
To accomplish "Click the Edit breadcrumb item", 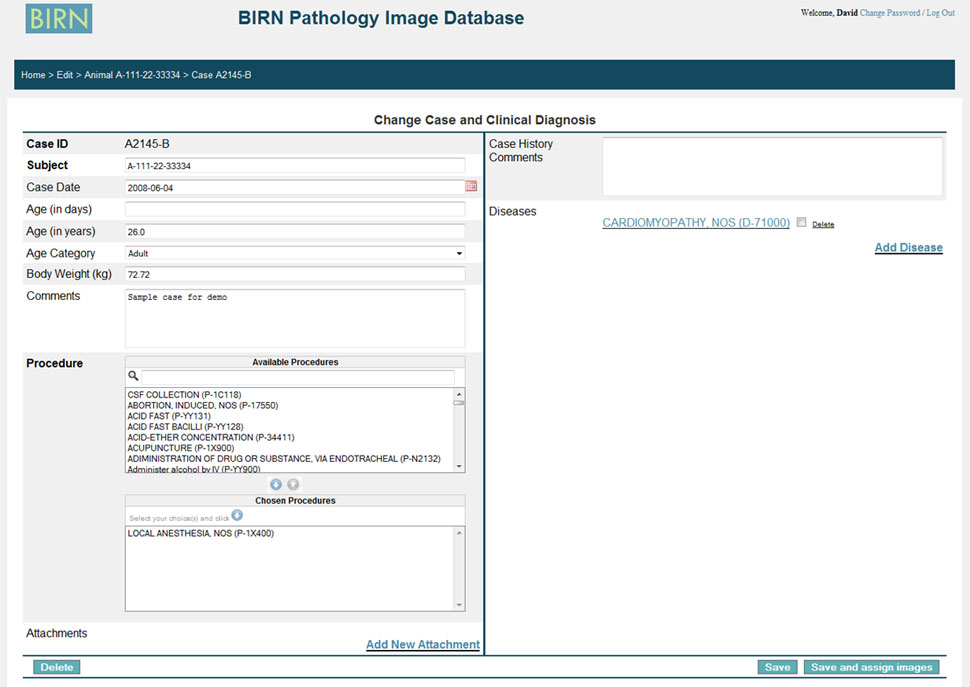I will pyautogui.click(x=66, y=75).
